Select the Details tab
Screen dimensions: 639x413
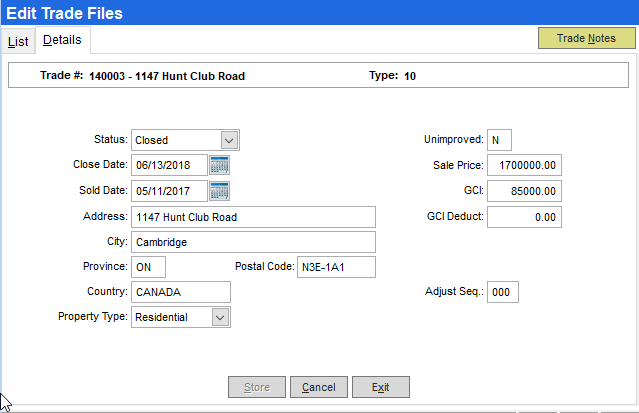[x=62, y=40]
